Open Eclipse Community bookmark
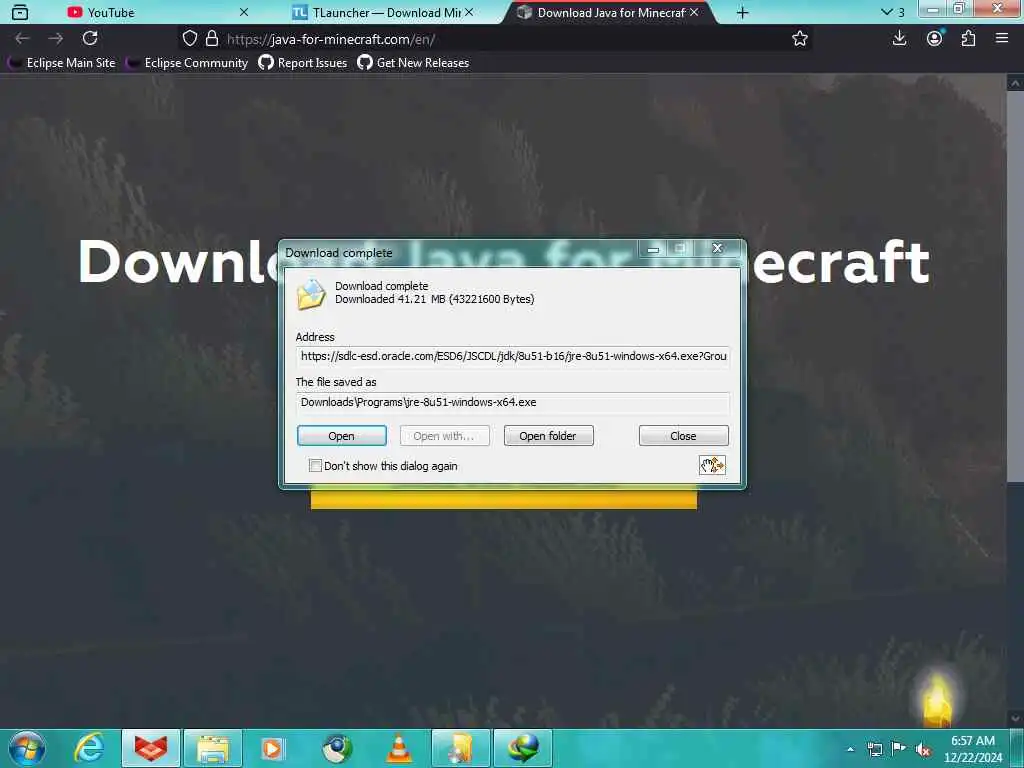This screenshot has height=768, width=1024. pos(187,63)
